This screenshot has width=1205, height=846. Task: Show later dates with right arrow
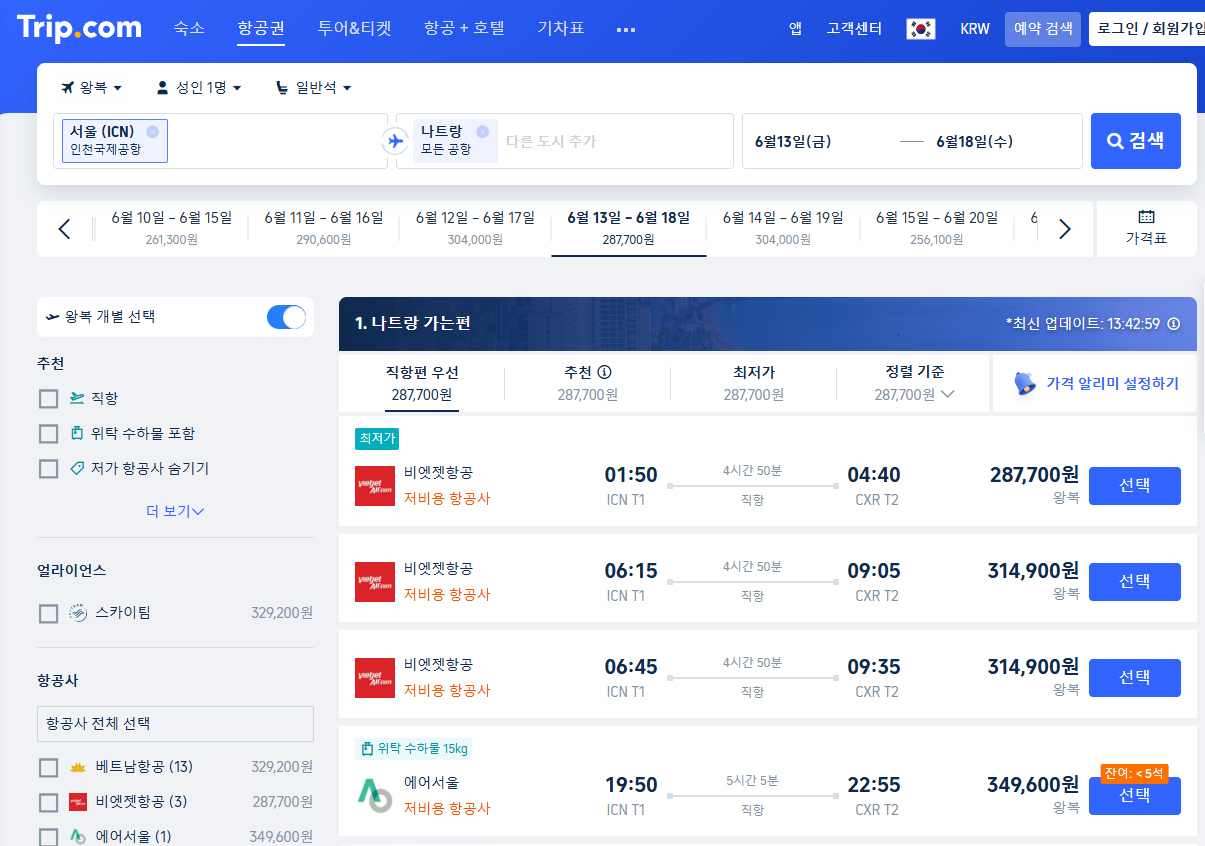(1064, 229)
